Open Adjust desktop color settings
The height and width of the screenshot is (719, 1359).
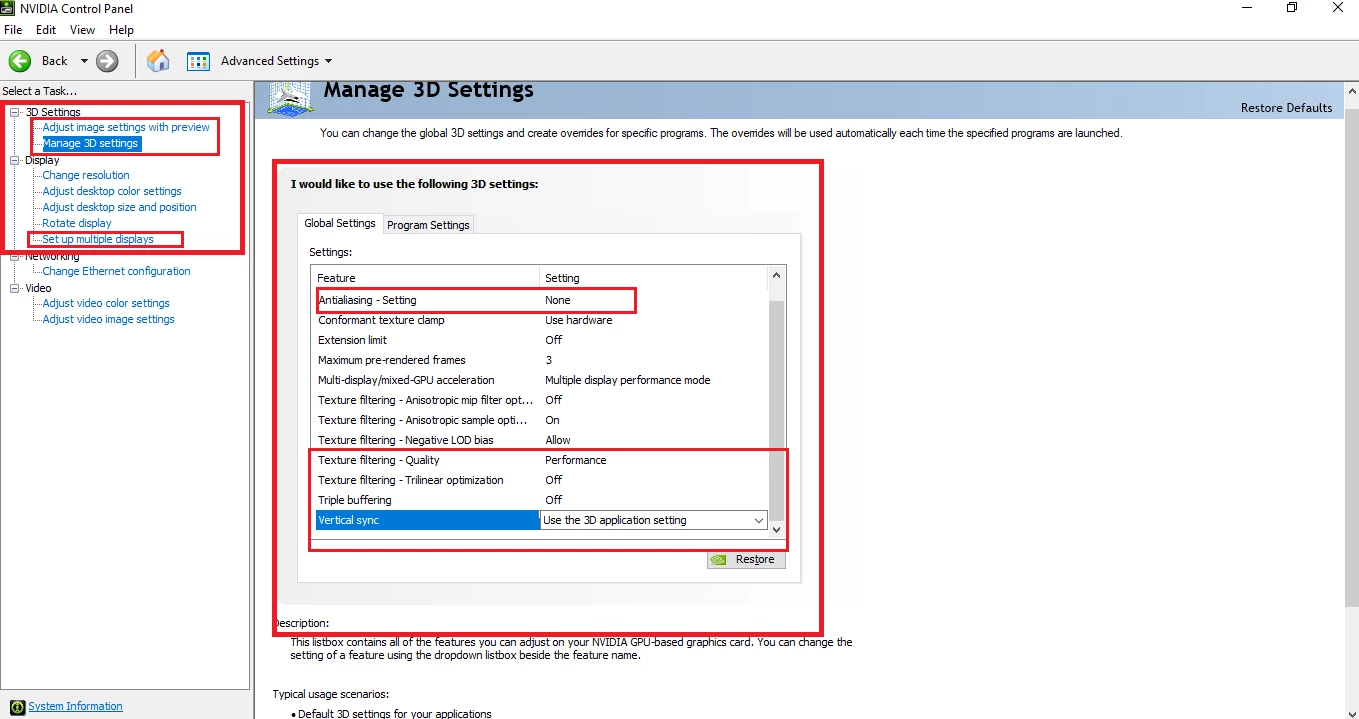pos(112,191)
